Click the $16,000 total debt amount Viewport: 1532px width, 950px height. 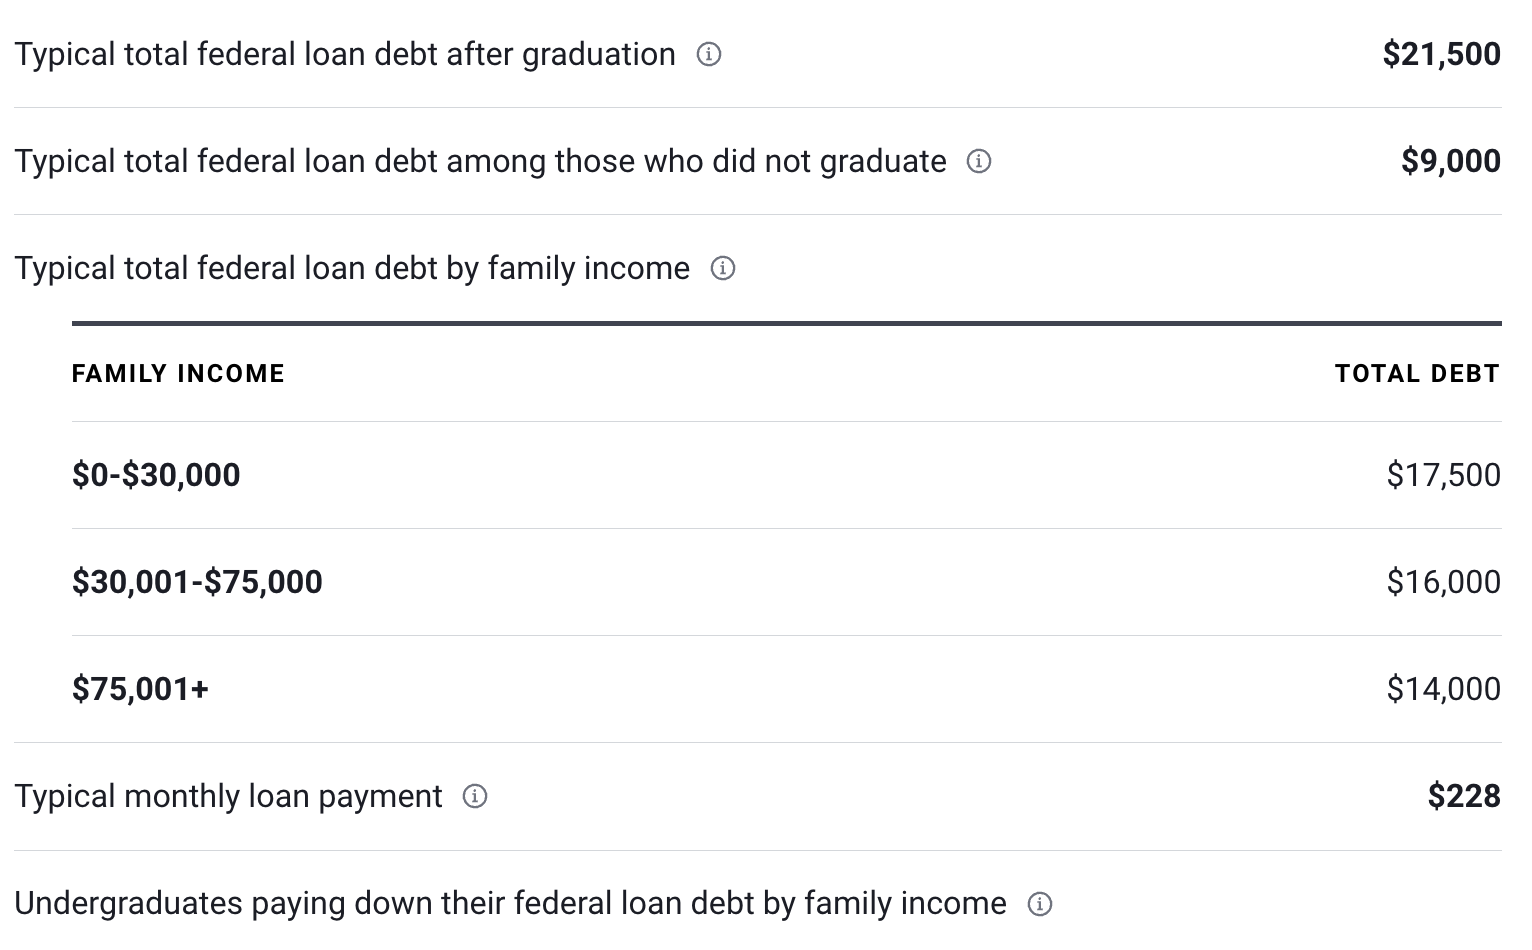coord(1443,582)
